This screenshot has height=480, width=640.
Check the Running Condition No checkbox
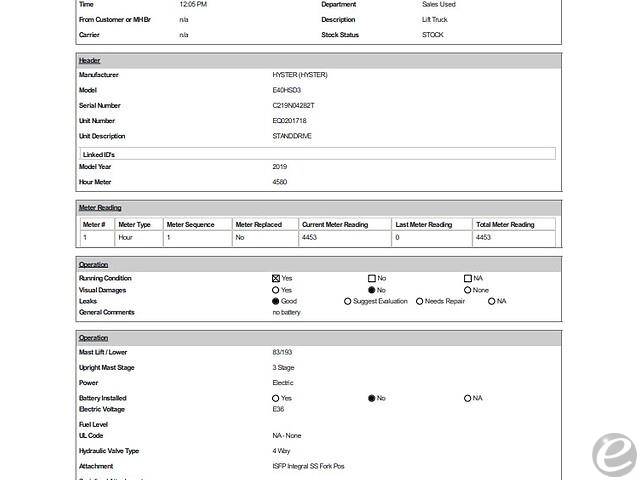(371, 278)
